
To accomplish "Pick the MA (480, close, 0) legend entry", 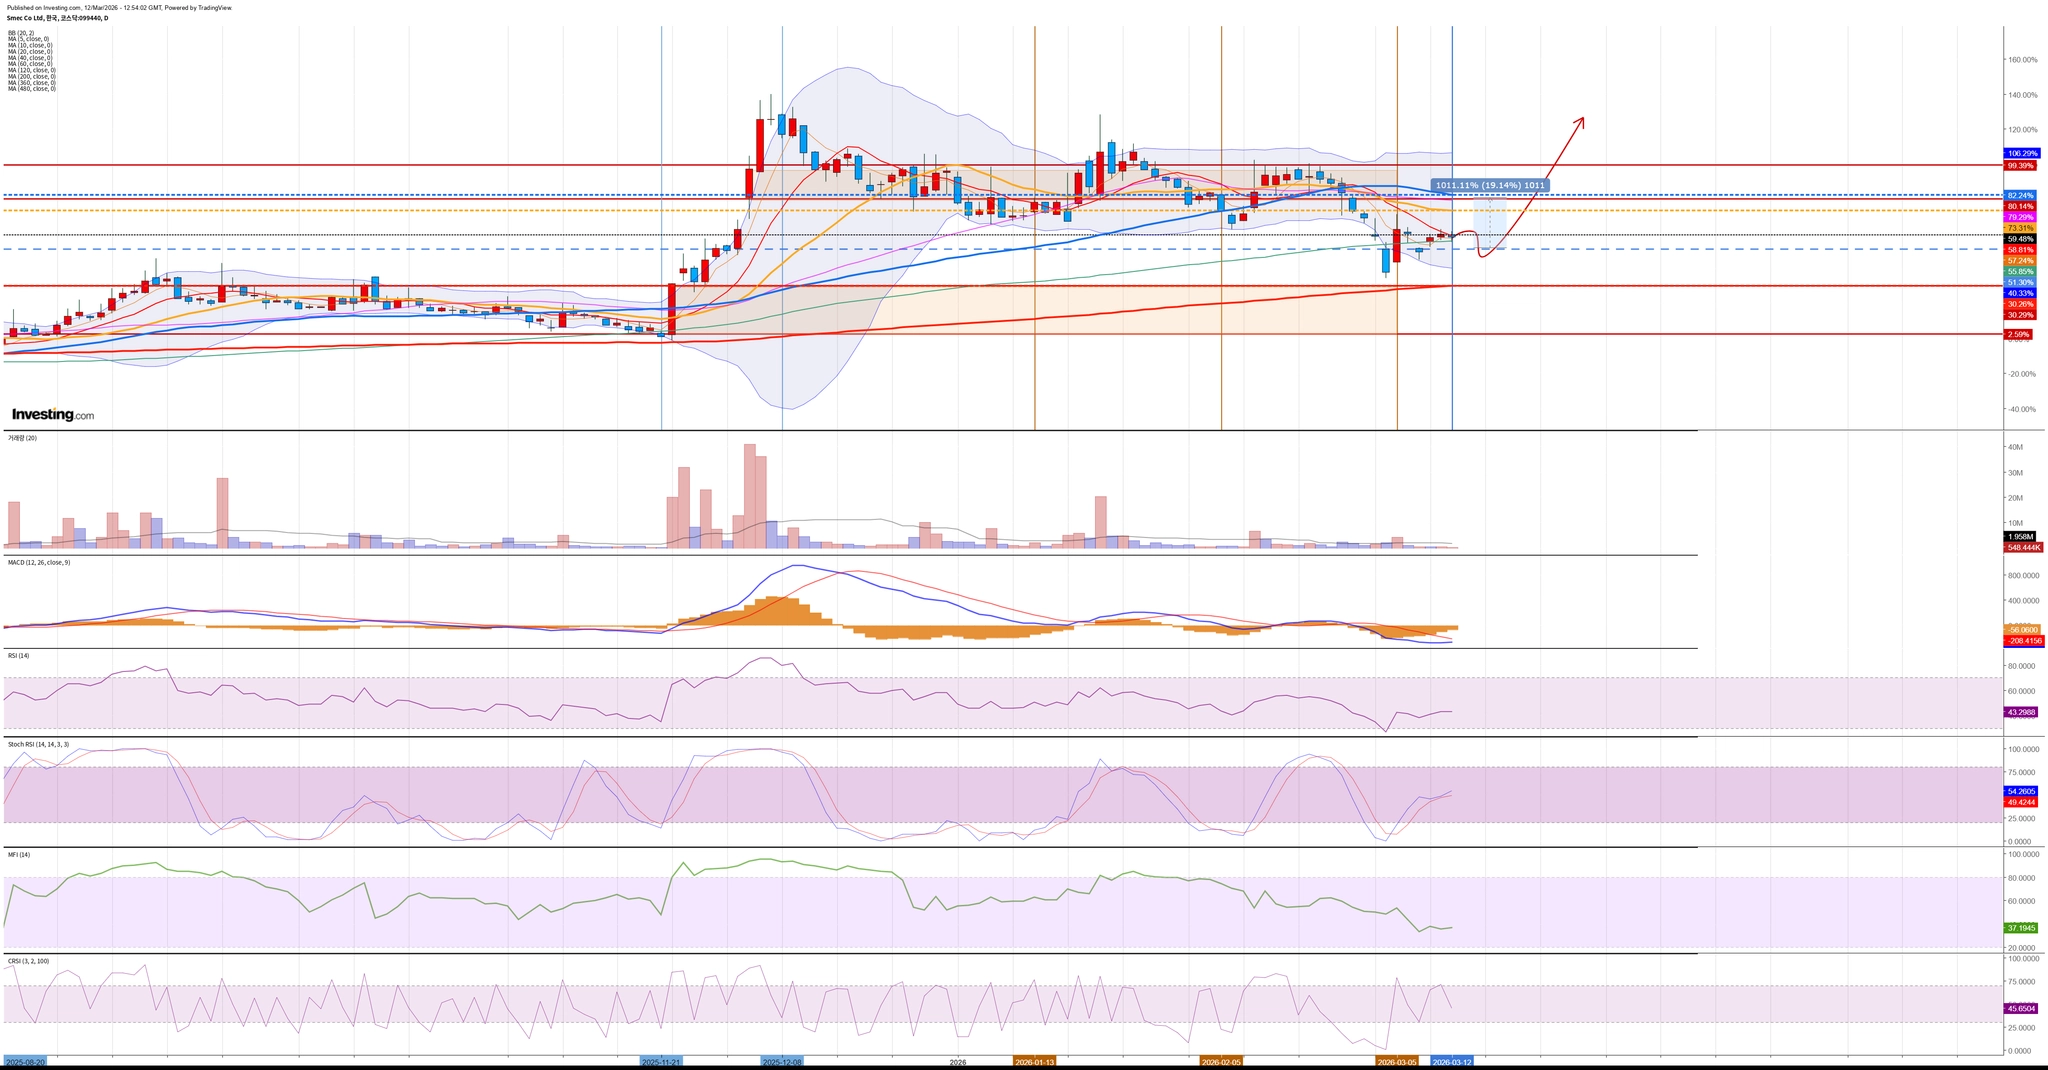I will [x=32, y=89].
